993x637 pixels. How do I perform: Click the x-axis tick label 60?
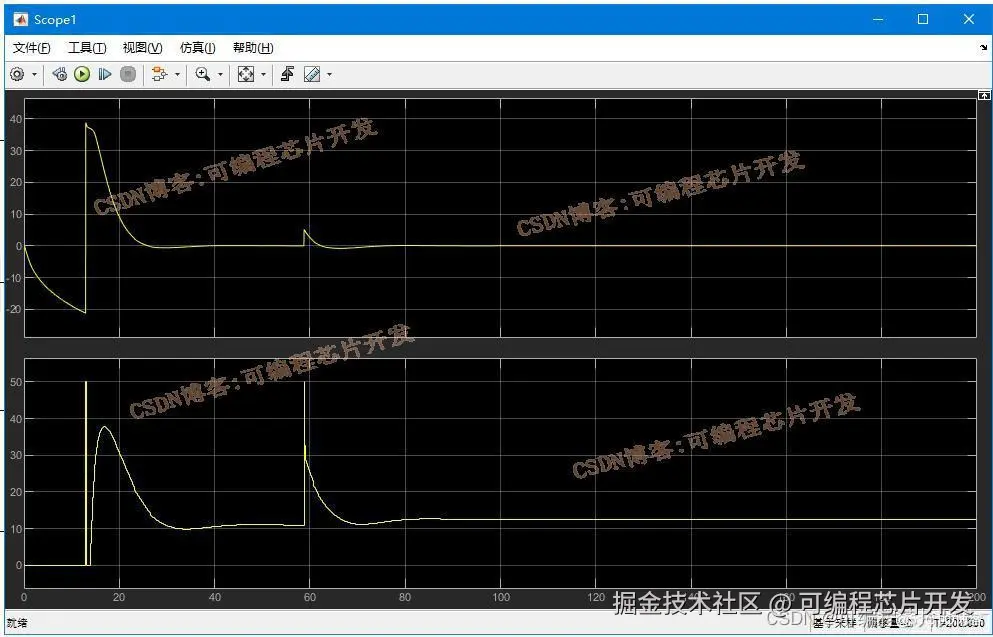click(310, 597)
